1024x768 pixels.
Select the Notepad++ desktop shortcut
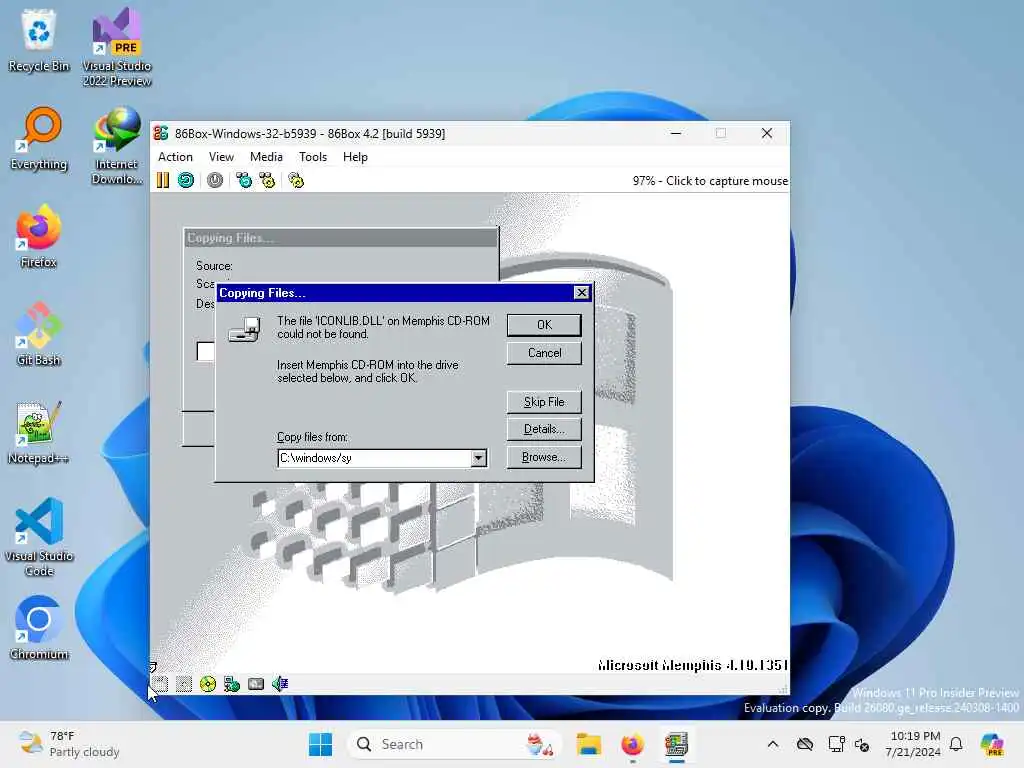[x=39, y=432]
